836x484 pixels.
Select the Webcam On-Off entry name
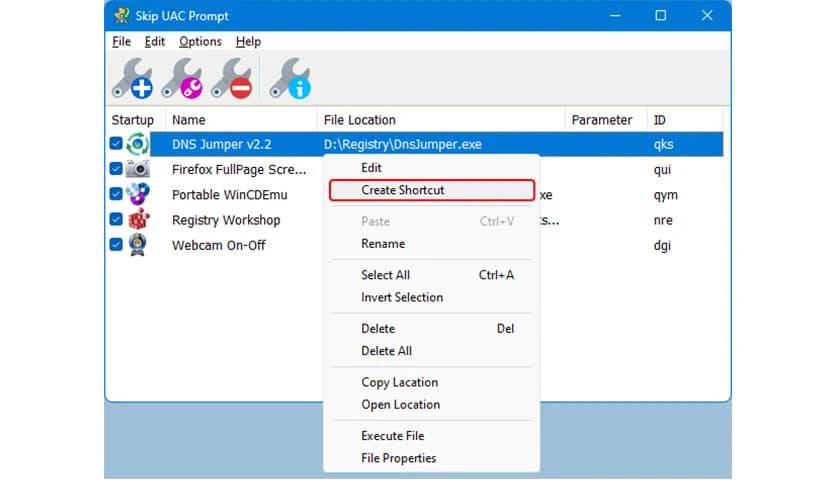[219, 245]
